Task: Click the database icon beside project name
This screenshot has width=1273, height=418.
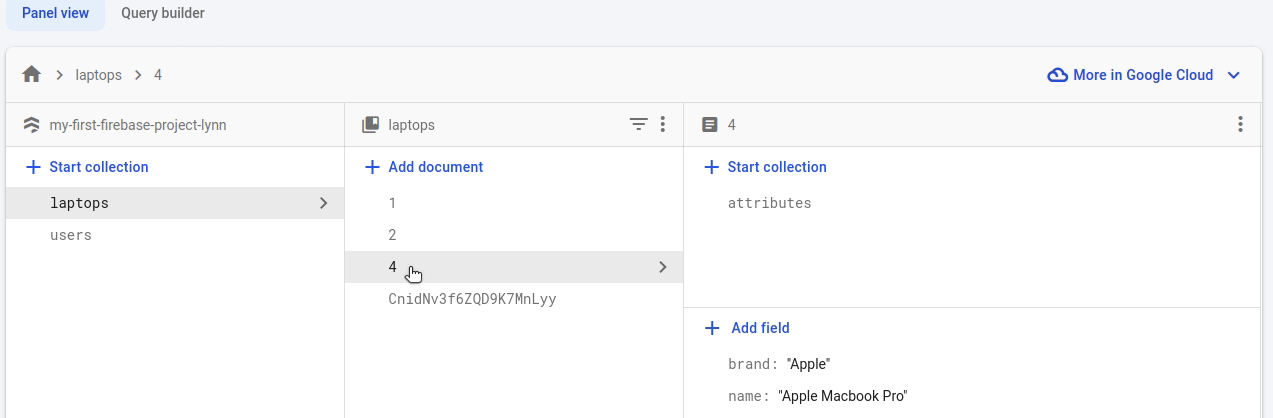Action: coord(30,125)
